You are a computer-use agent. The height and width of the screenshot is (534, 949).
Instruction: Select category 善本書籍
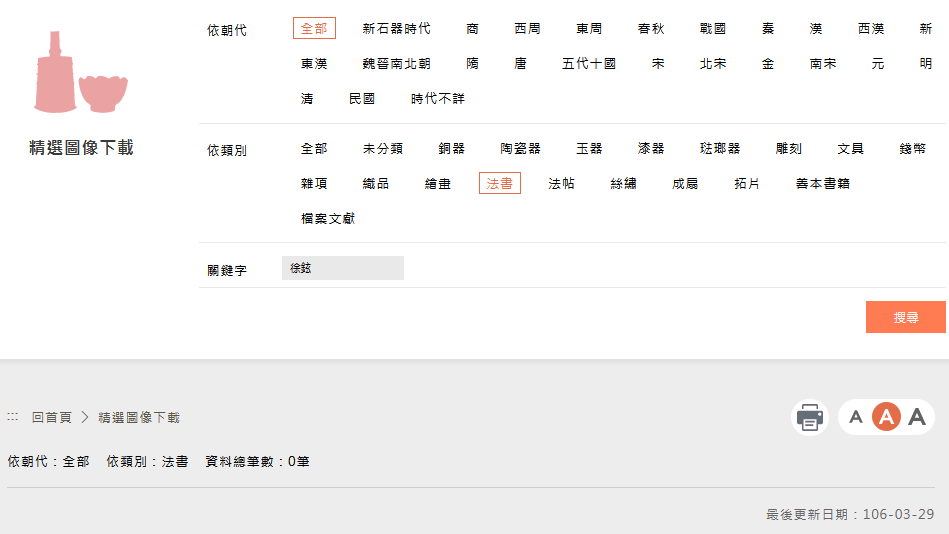823,183
